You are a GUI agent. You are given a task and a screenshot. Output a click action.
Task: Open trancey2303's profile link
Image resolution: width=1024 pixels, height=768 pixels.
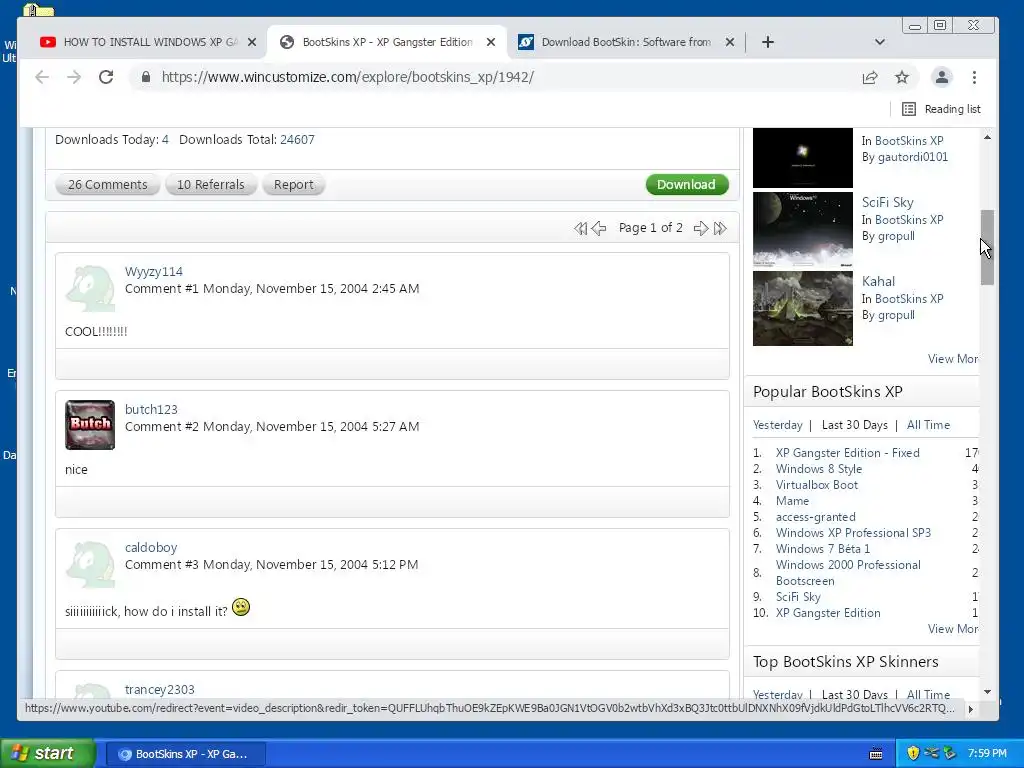159,690
